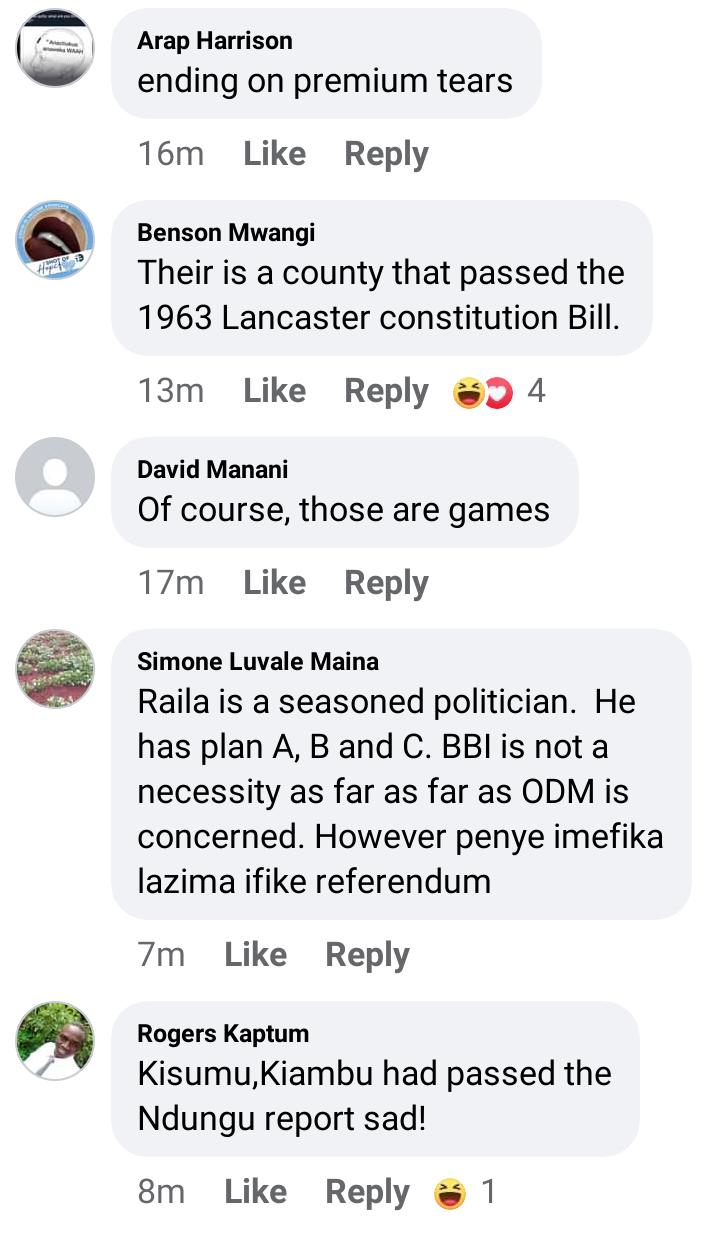The width and height of the screenshot is (718, 1237).
Task: Open Arap Harrison's name link
Action: click(x=215, y=41)
